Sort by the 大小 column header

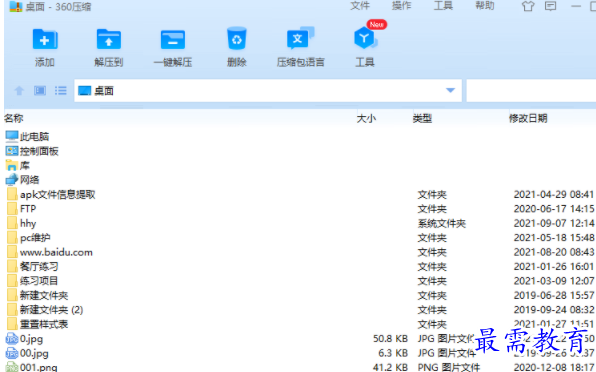point(366,119)
